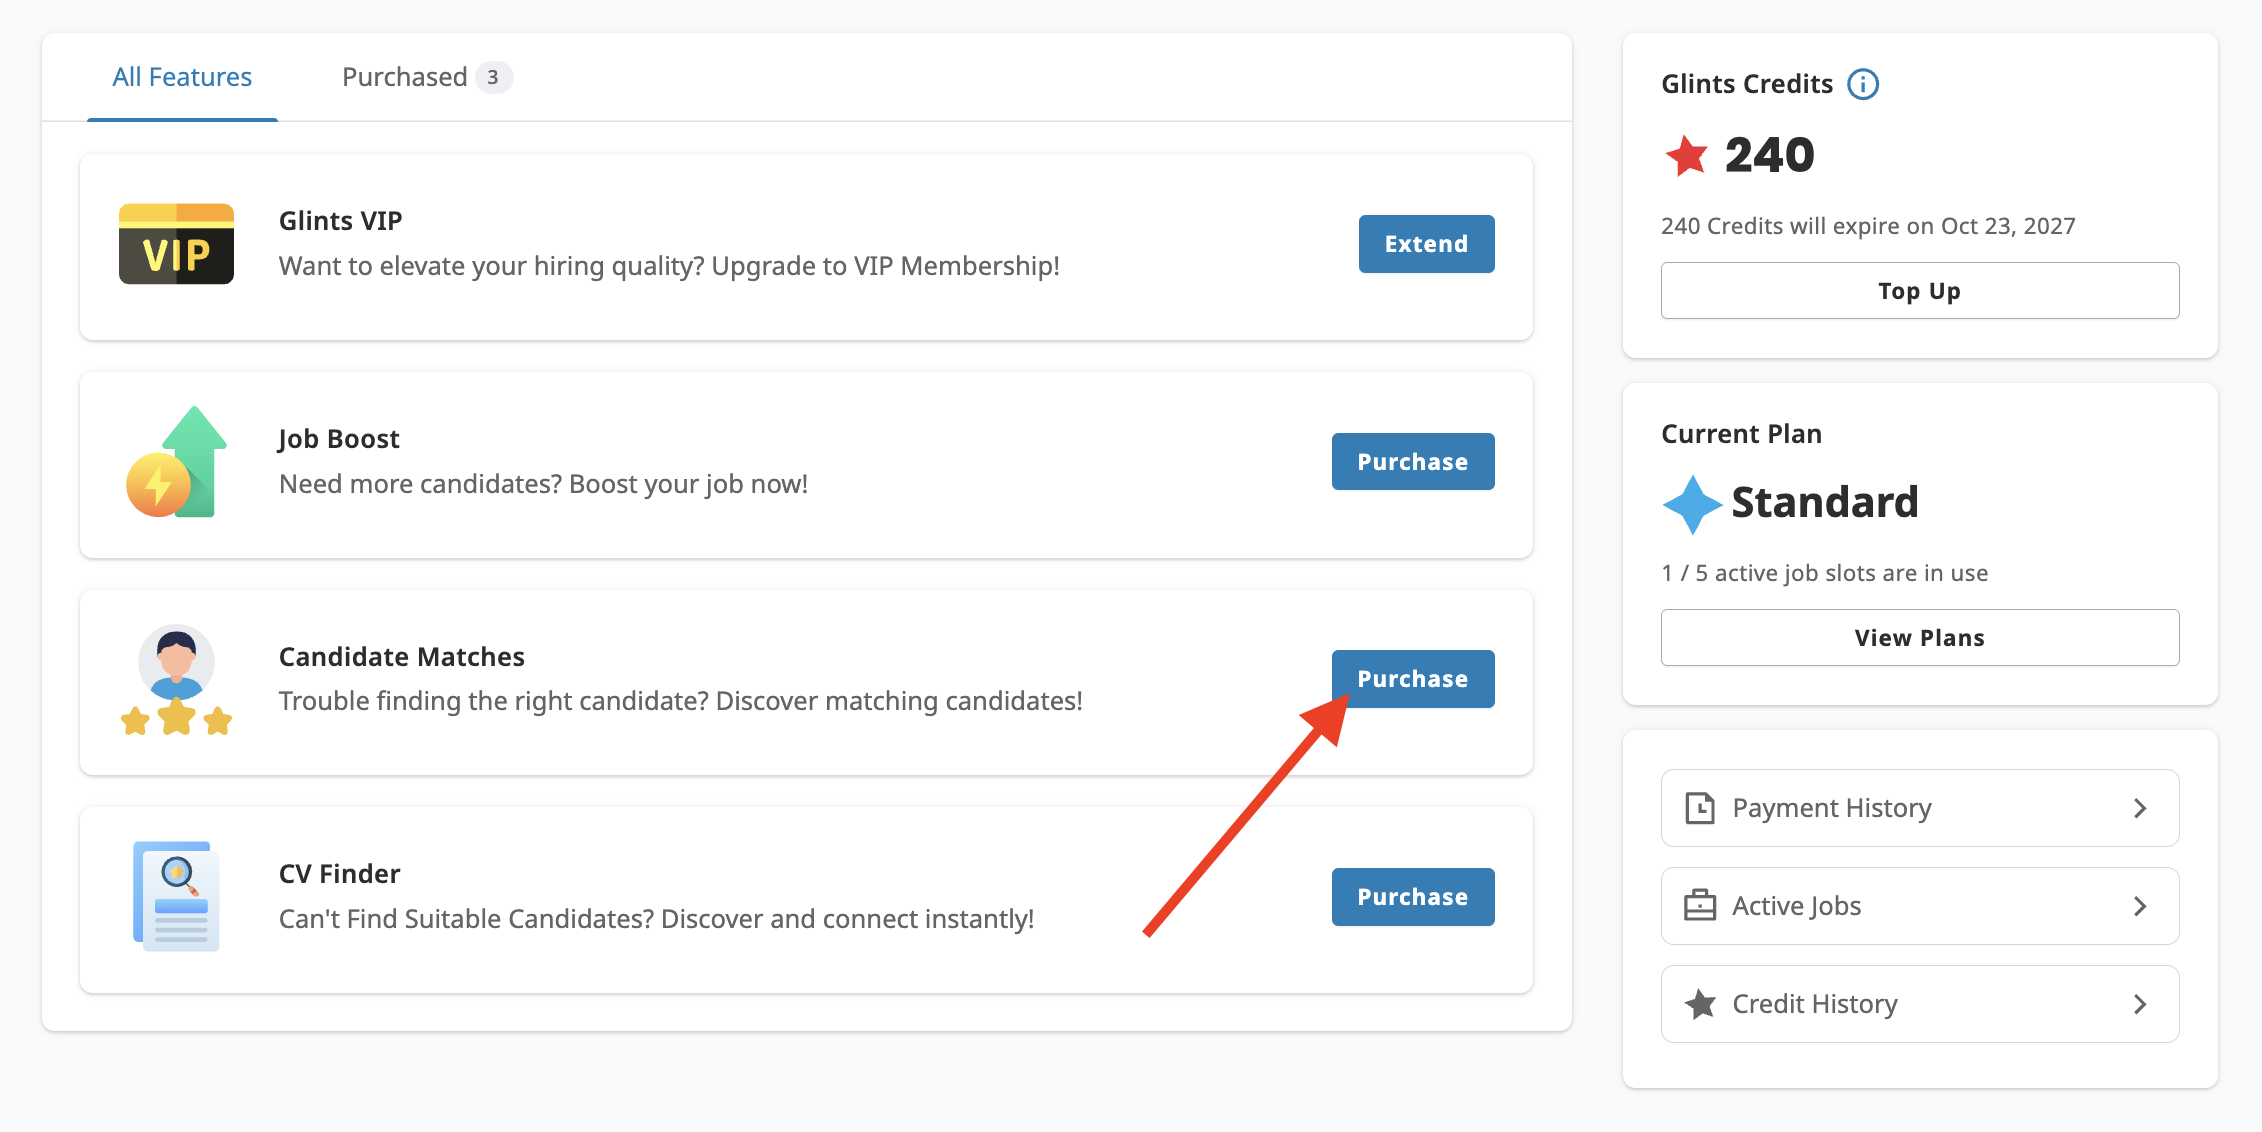Click the Active Jobs briefcase icon
The image size is (2262, 1132).
[1702, 905]
